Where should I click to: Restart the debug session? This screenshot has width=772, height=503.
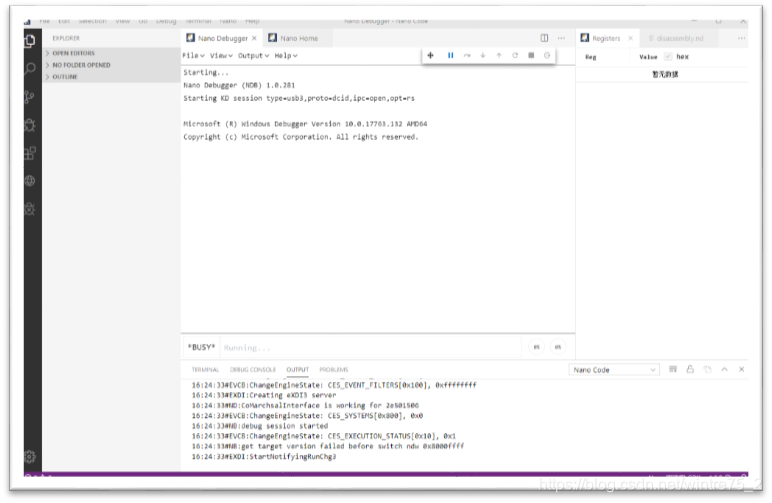click(515, 56)
